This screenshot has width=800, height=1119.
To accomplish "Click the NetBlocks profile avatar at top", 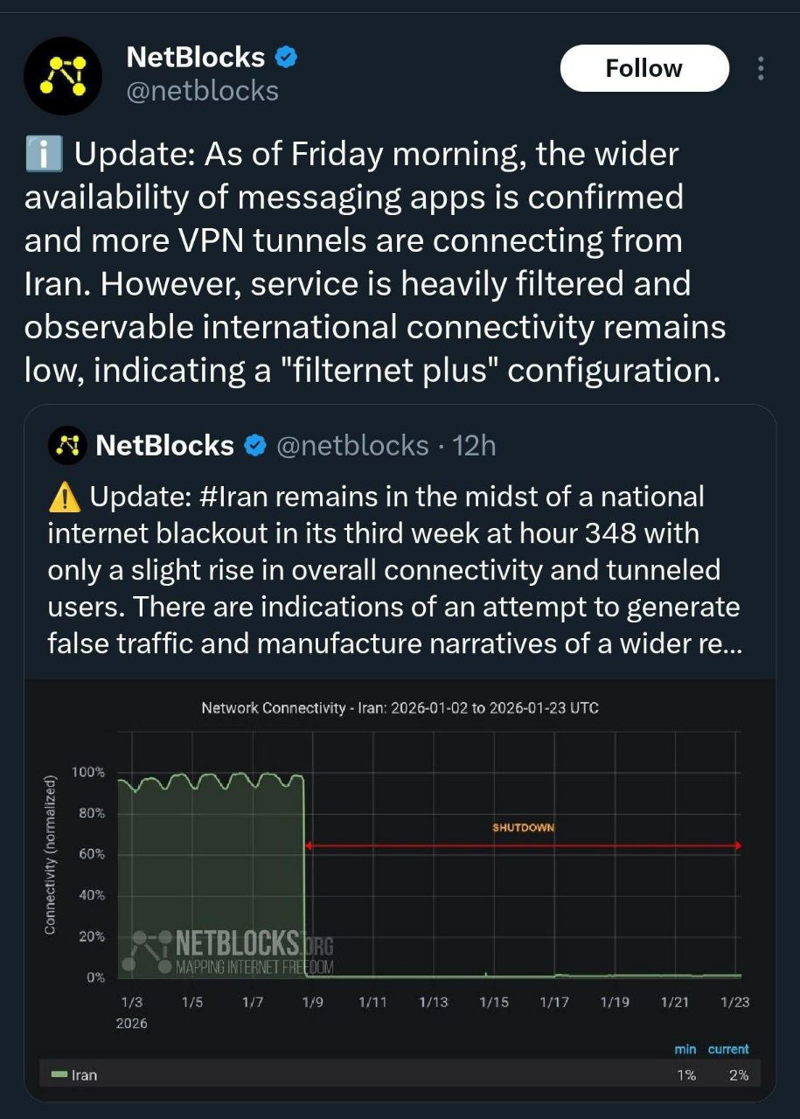I will coord(61,75).
